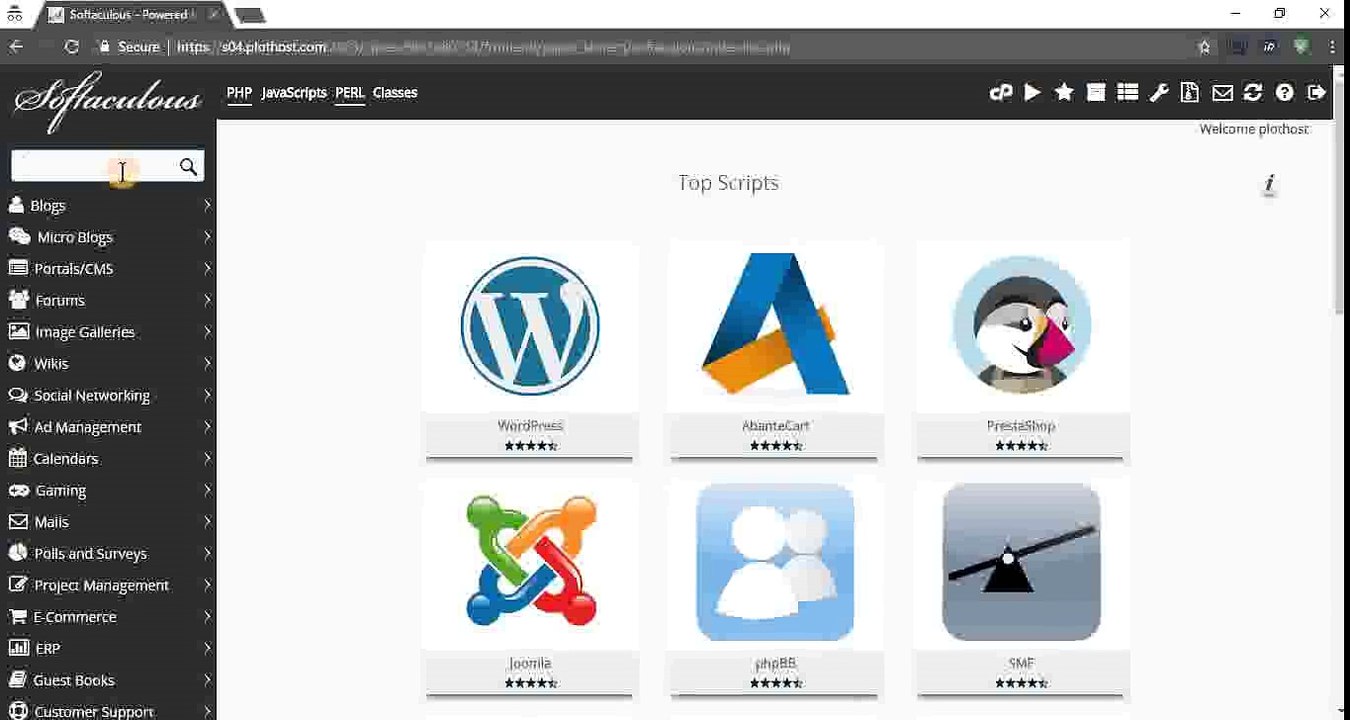
Task: Click the Wikis globe icon
Action: tap(17, 363)
